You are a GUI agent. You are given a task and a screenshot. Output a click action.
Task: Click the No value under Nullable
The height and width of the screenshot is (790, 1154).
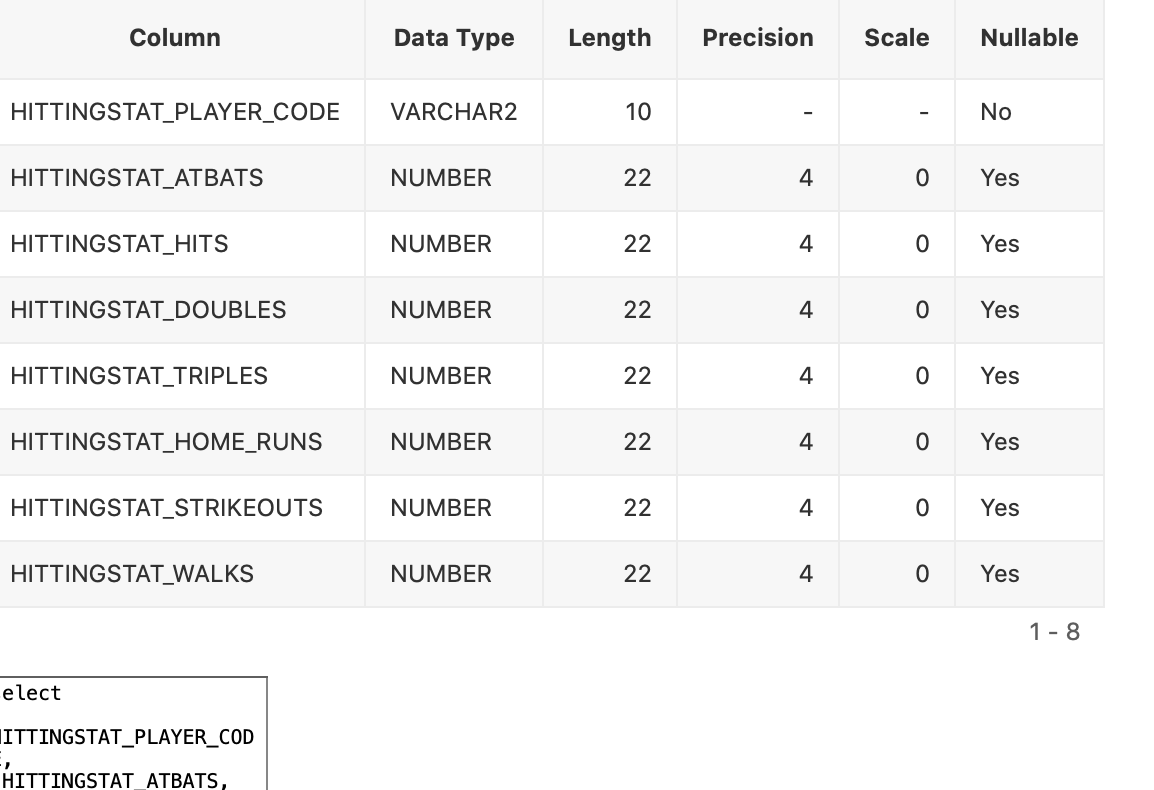coord(995,112)
